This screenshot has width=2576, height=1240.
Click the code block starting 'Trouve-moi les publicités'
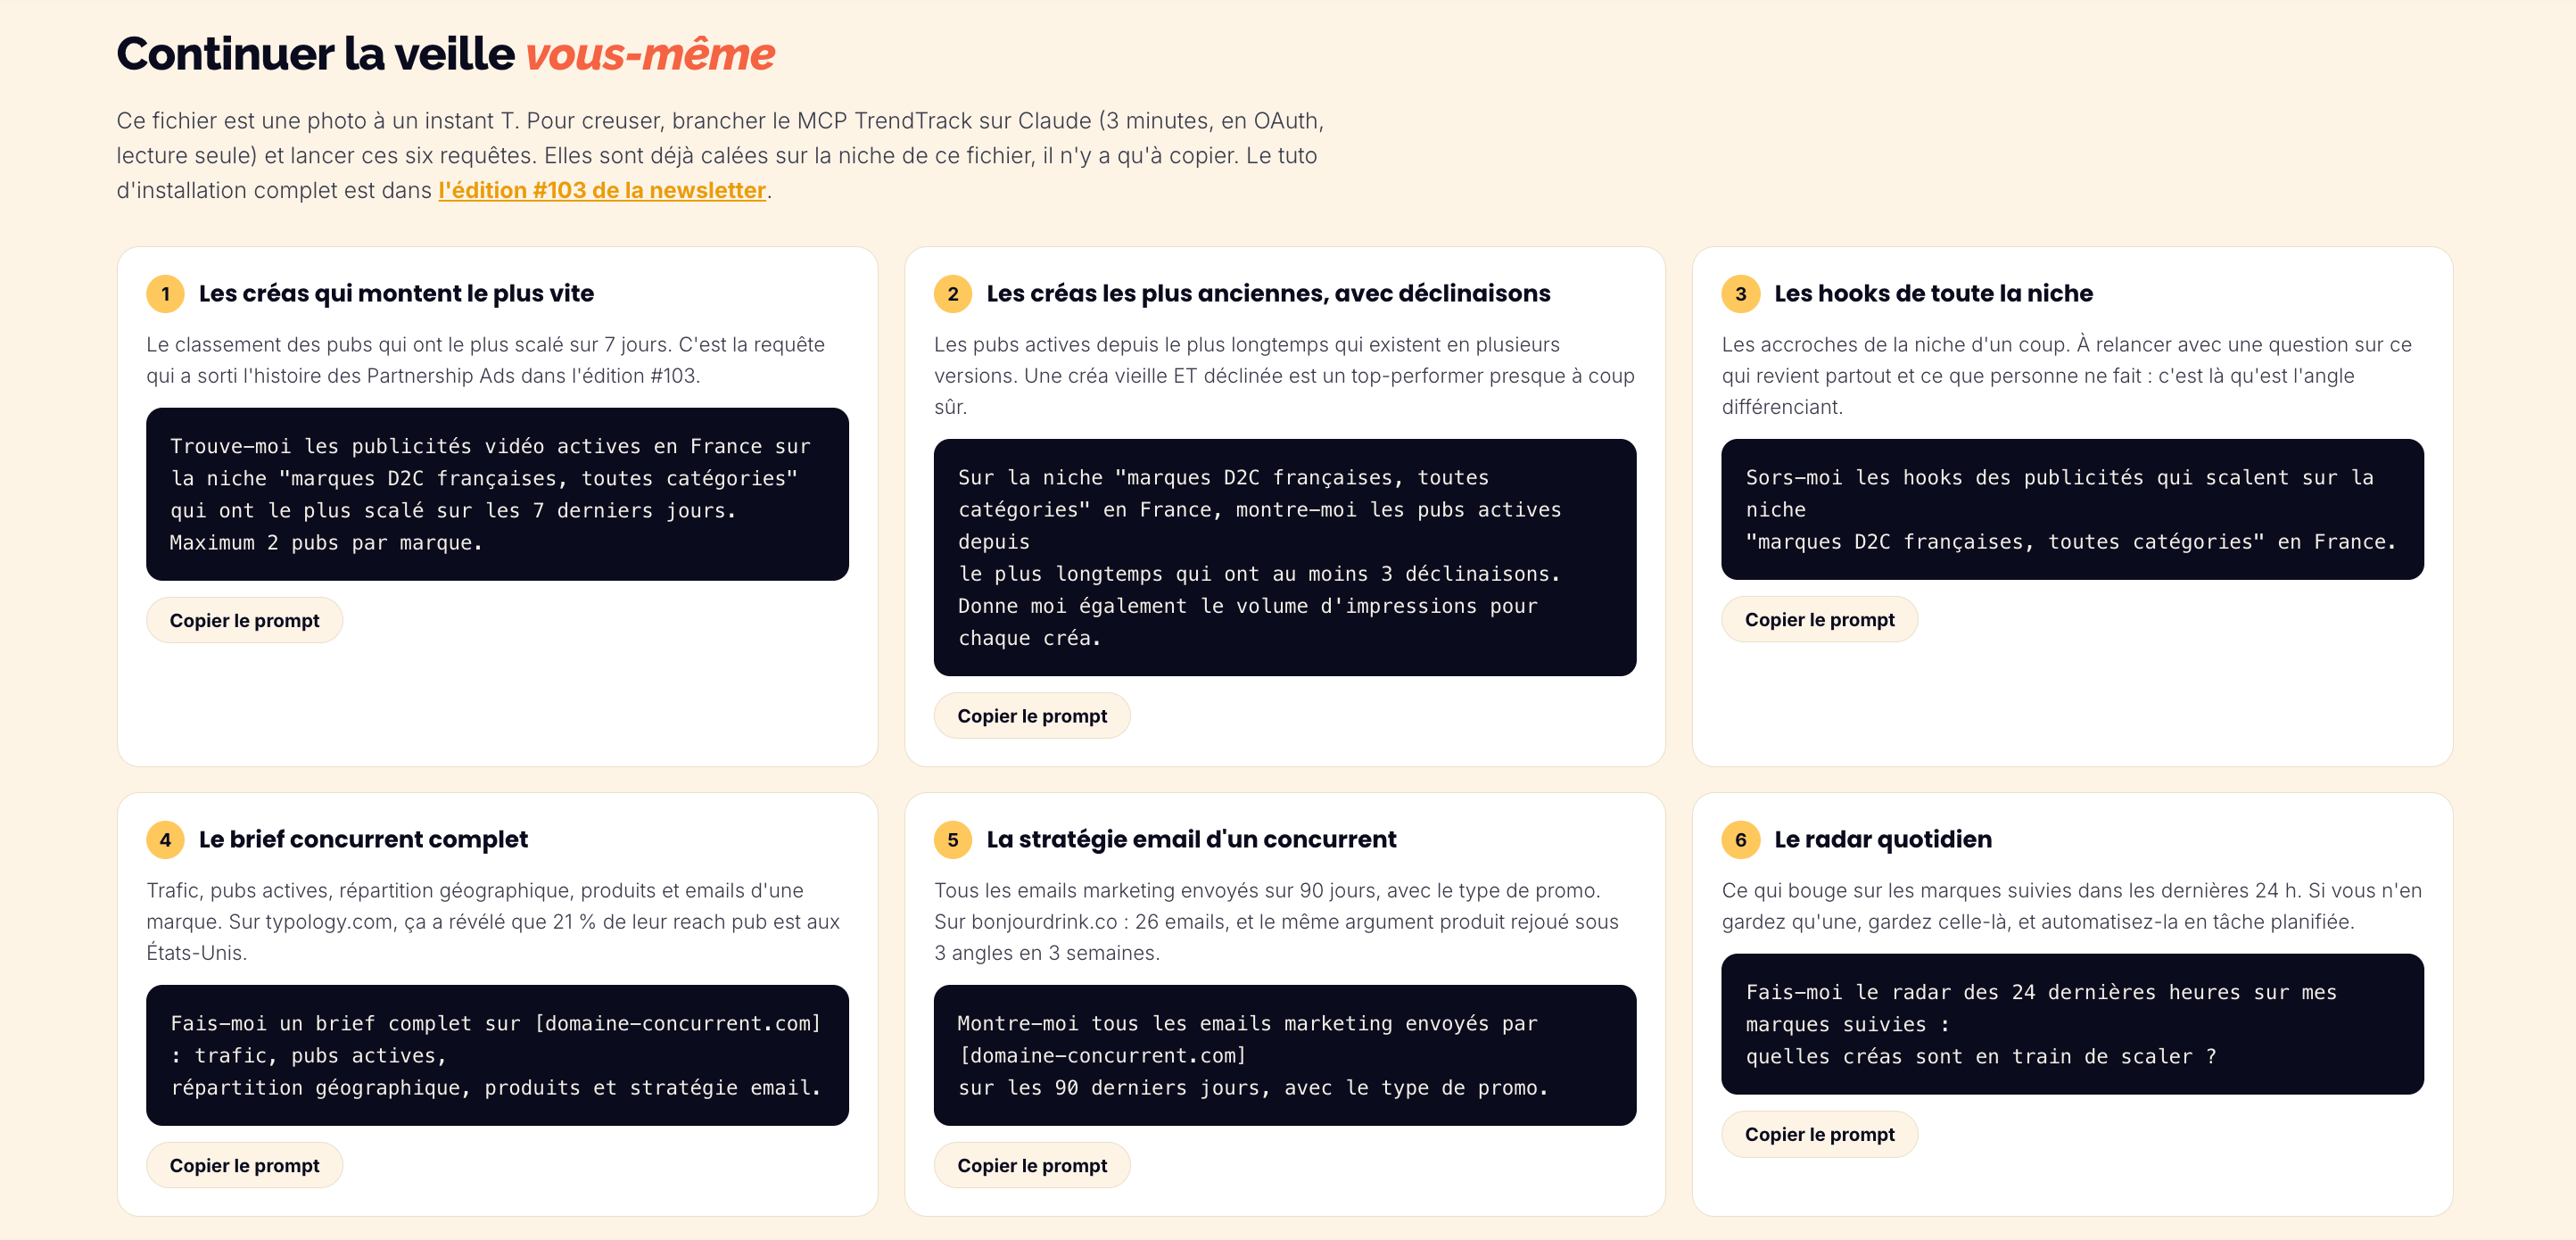point(497,494)
